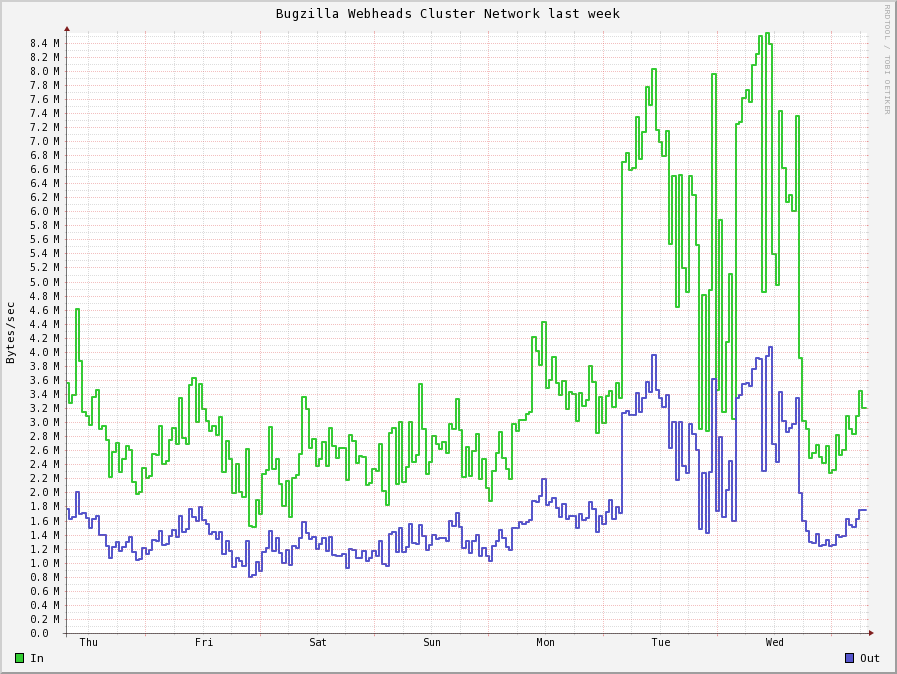
Task: Click the 4.0 M value on the y-axis
Action: [x=45, y=352]
